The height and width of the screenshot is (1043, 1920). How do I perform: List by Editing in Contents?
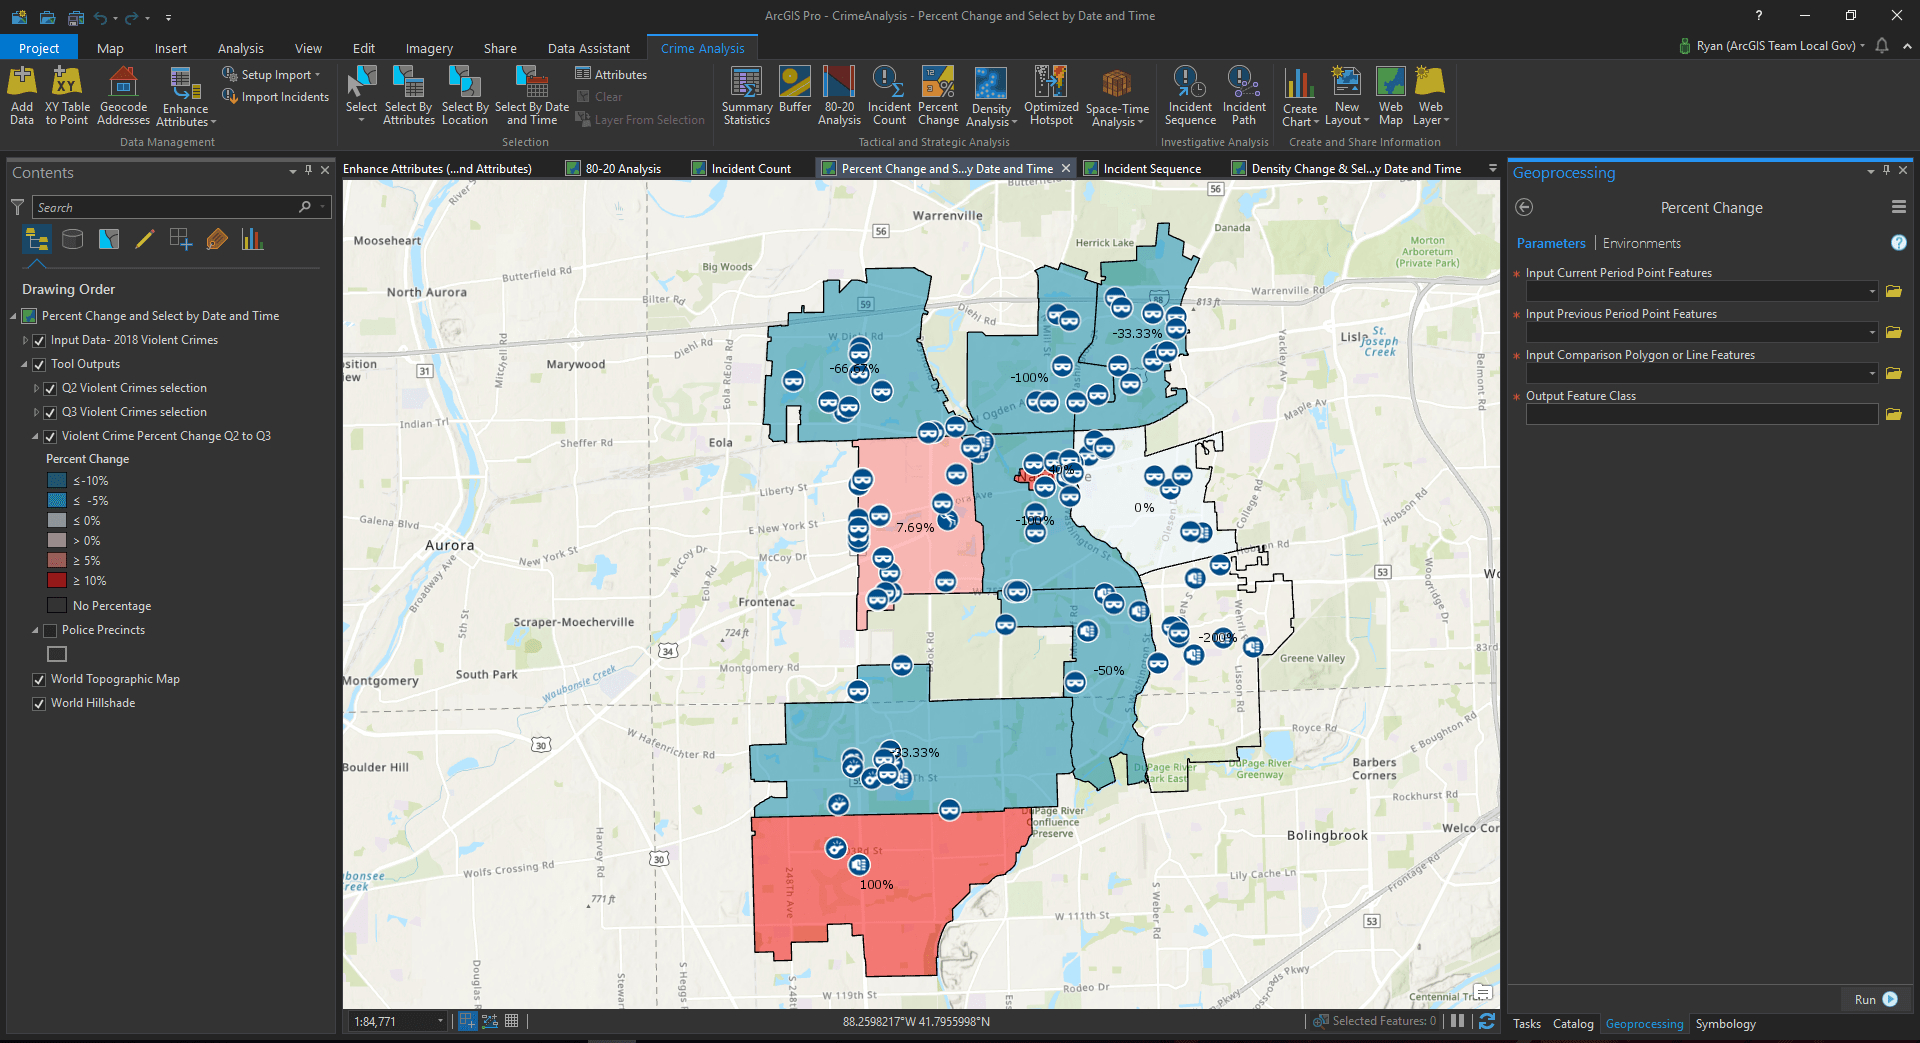coord(145,239)
